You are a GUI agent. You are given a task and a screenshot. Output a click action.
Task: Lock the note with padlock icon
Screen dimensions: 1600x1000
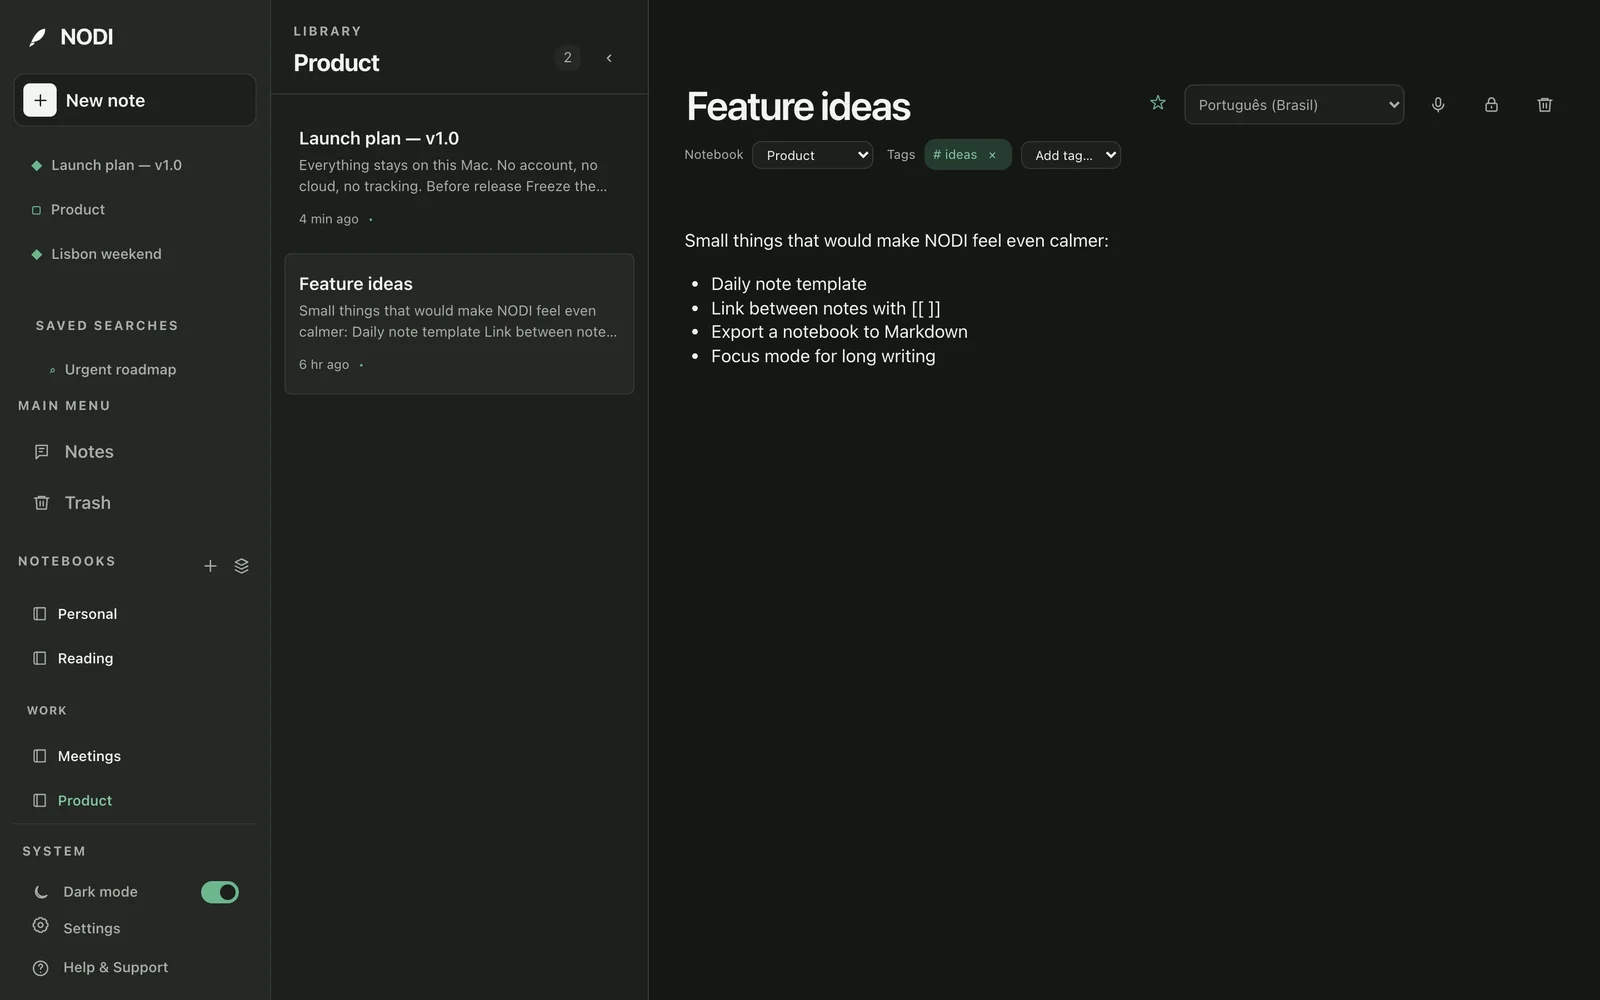[x=1491, y=105]
